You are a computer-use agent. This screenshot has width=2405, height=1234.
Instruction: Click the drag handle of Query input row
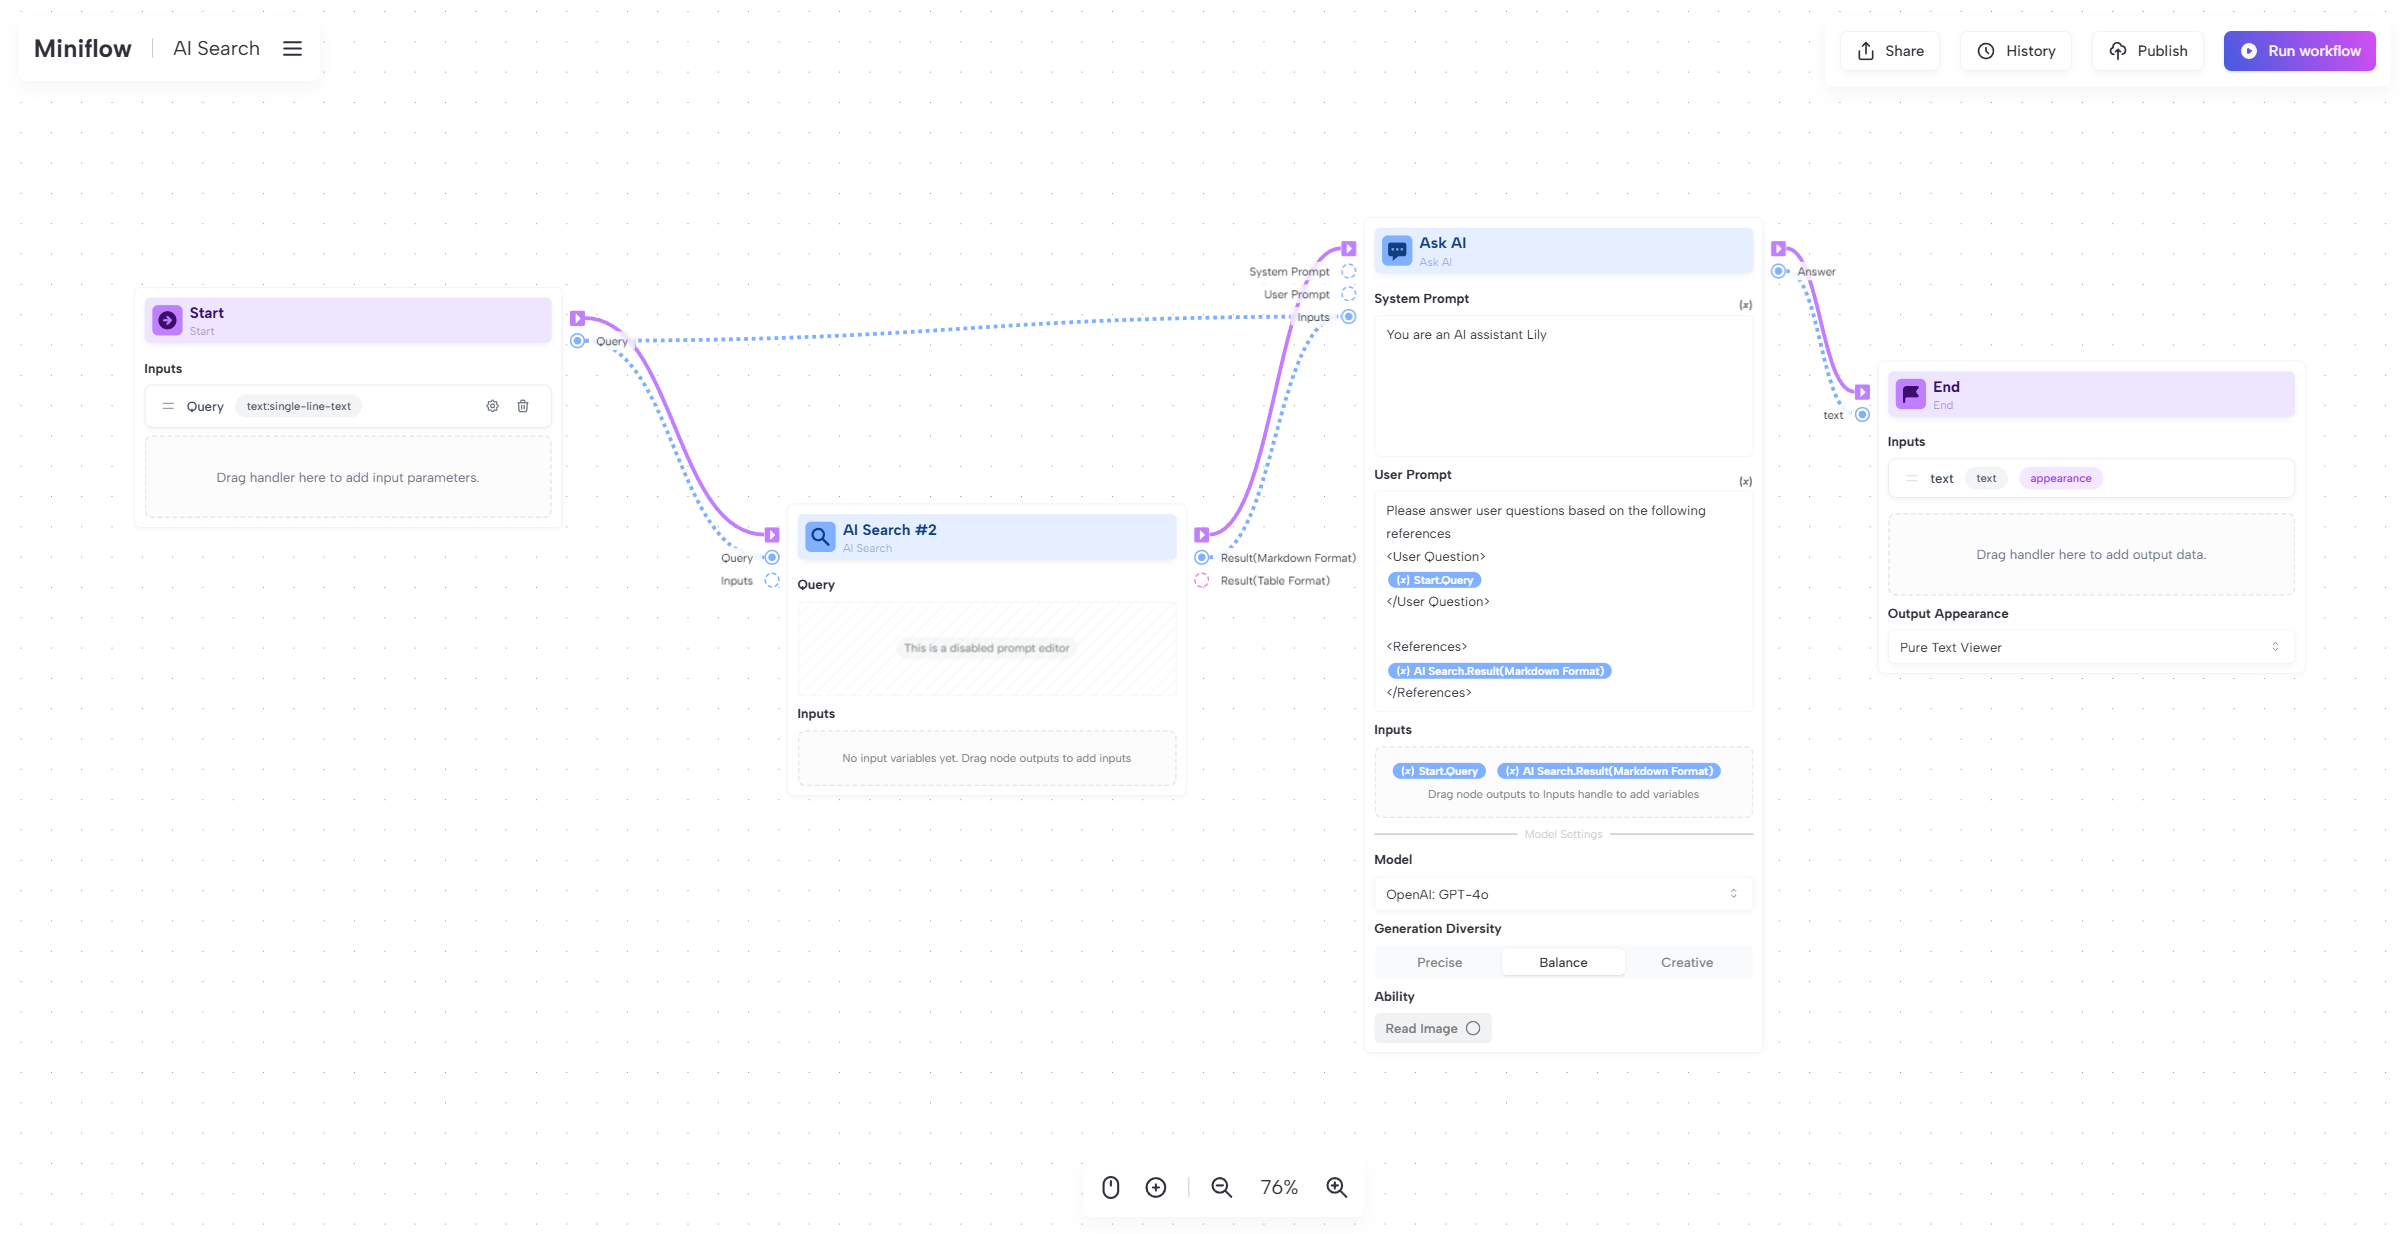[x=168, y=406]
